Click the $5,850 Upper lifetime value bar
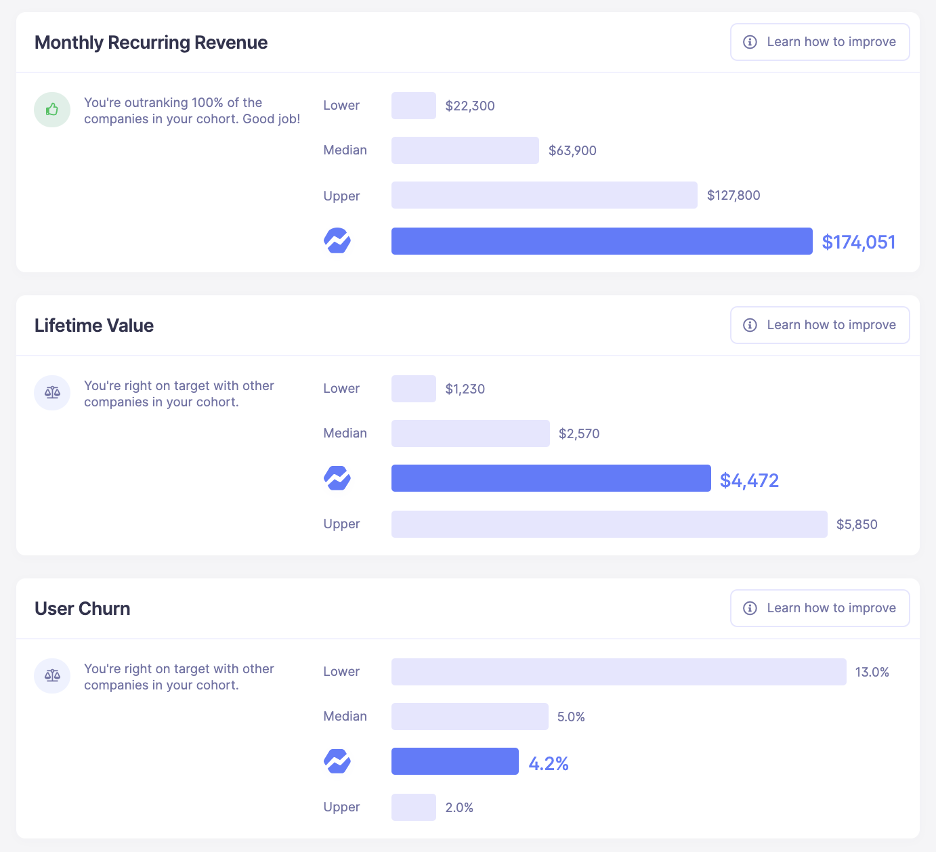This screenshot has width=936, height=852. (x=609, y=524)
